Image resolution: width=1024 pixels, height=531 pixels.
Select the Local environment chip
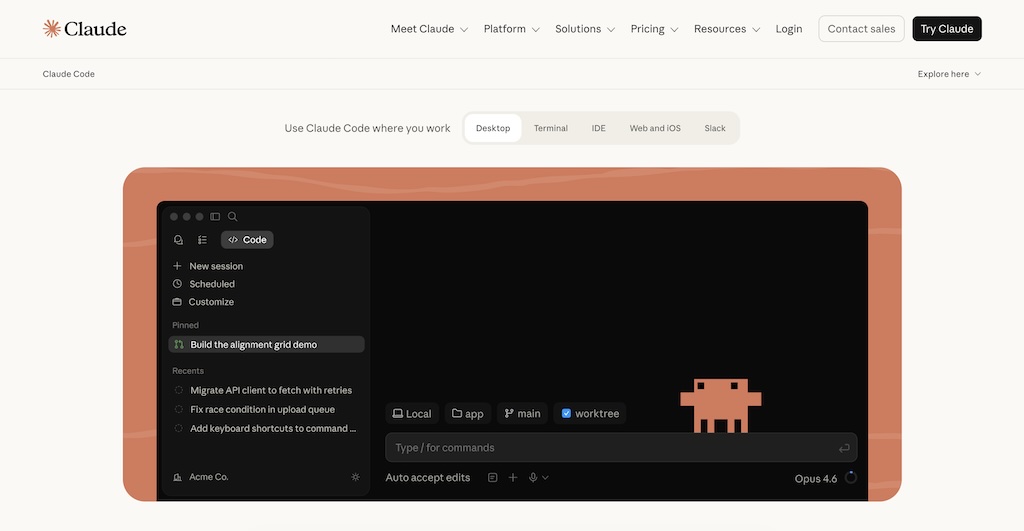tap(411, 413)
